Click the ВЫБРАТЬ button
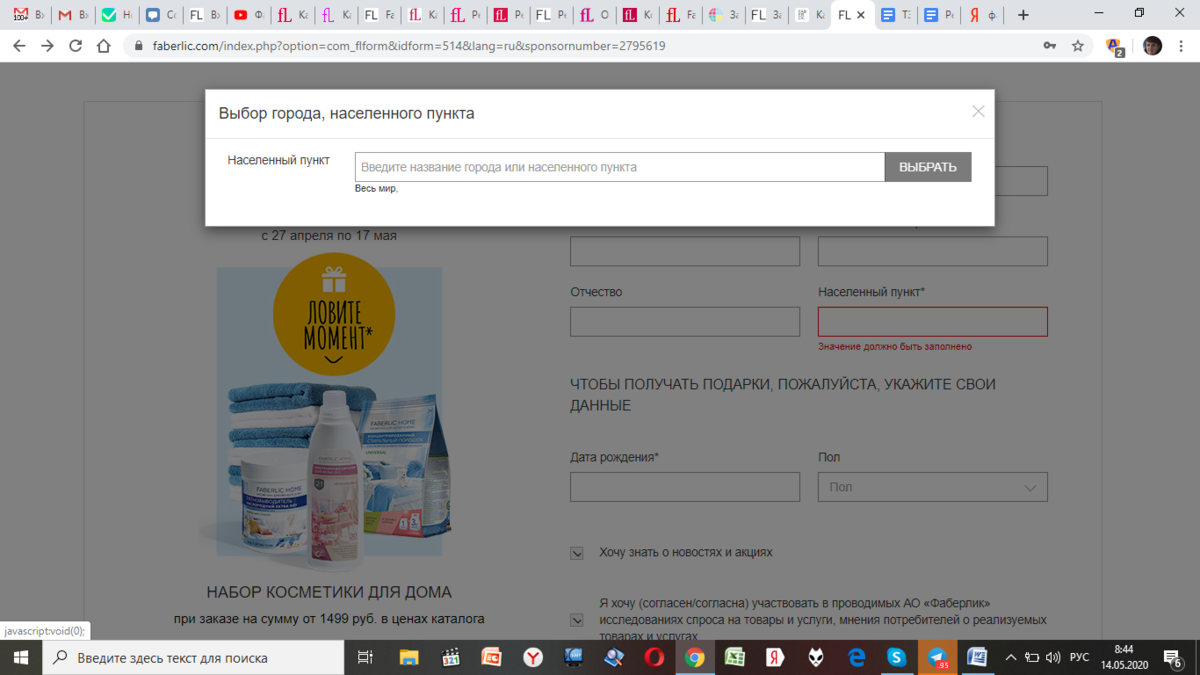 click(928, 167)
